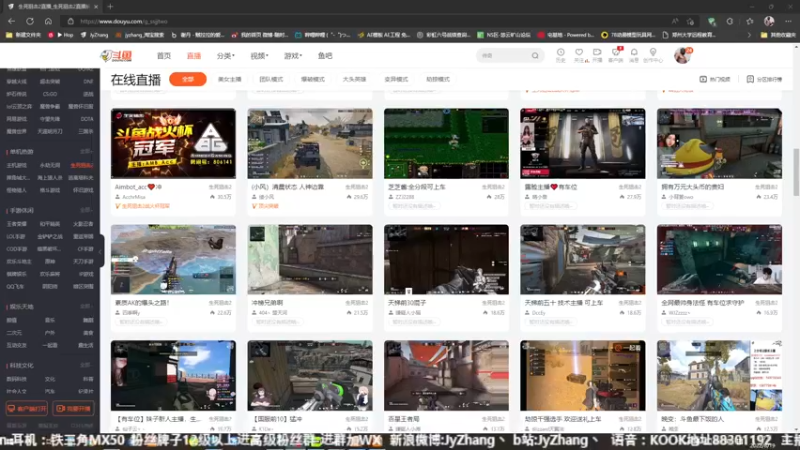
Task: Go back in the browser
Action: (11, 21)
